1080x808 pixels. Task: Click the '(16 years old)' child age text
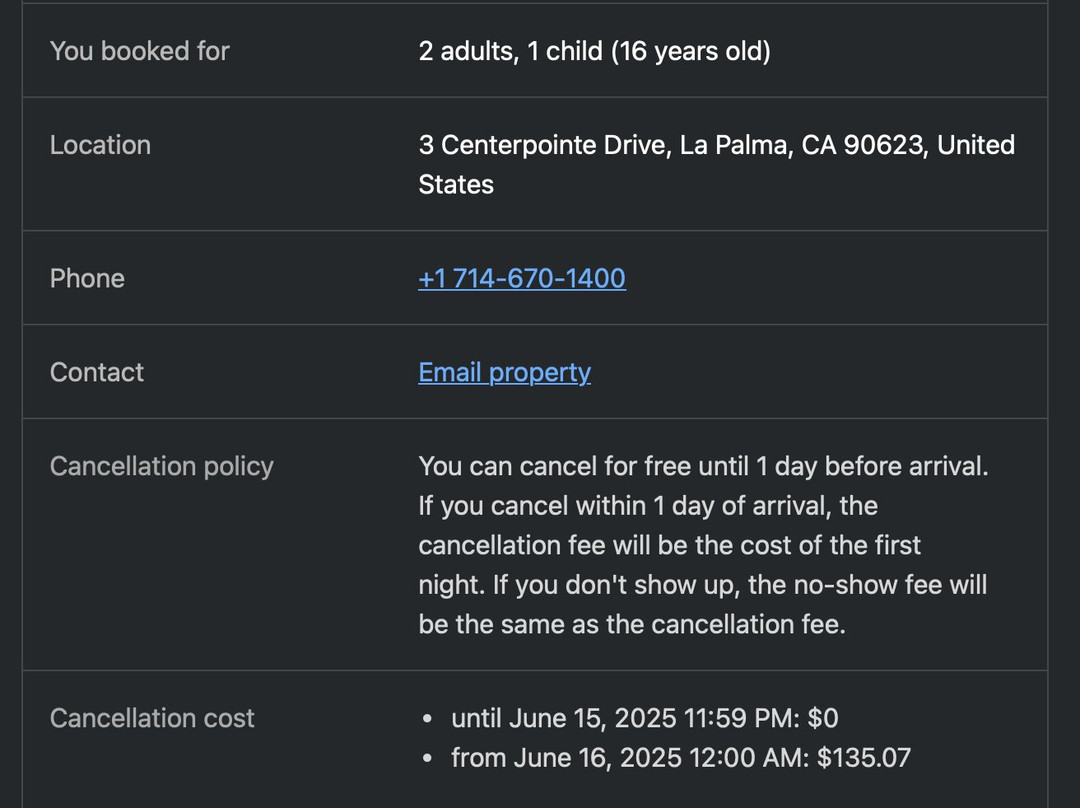coord(691,51)
